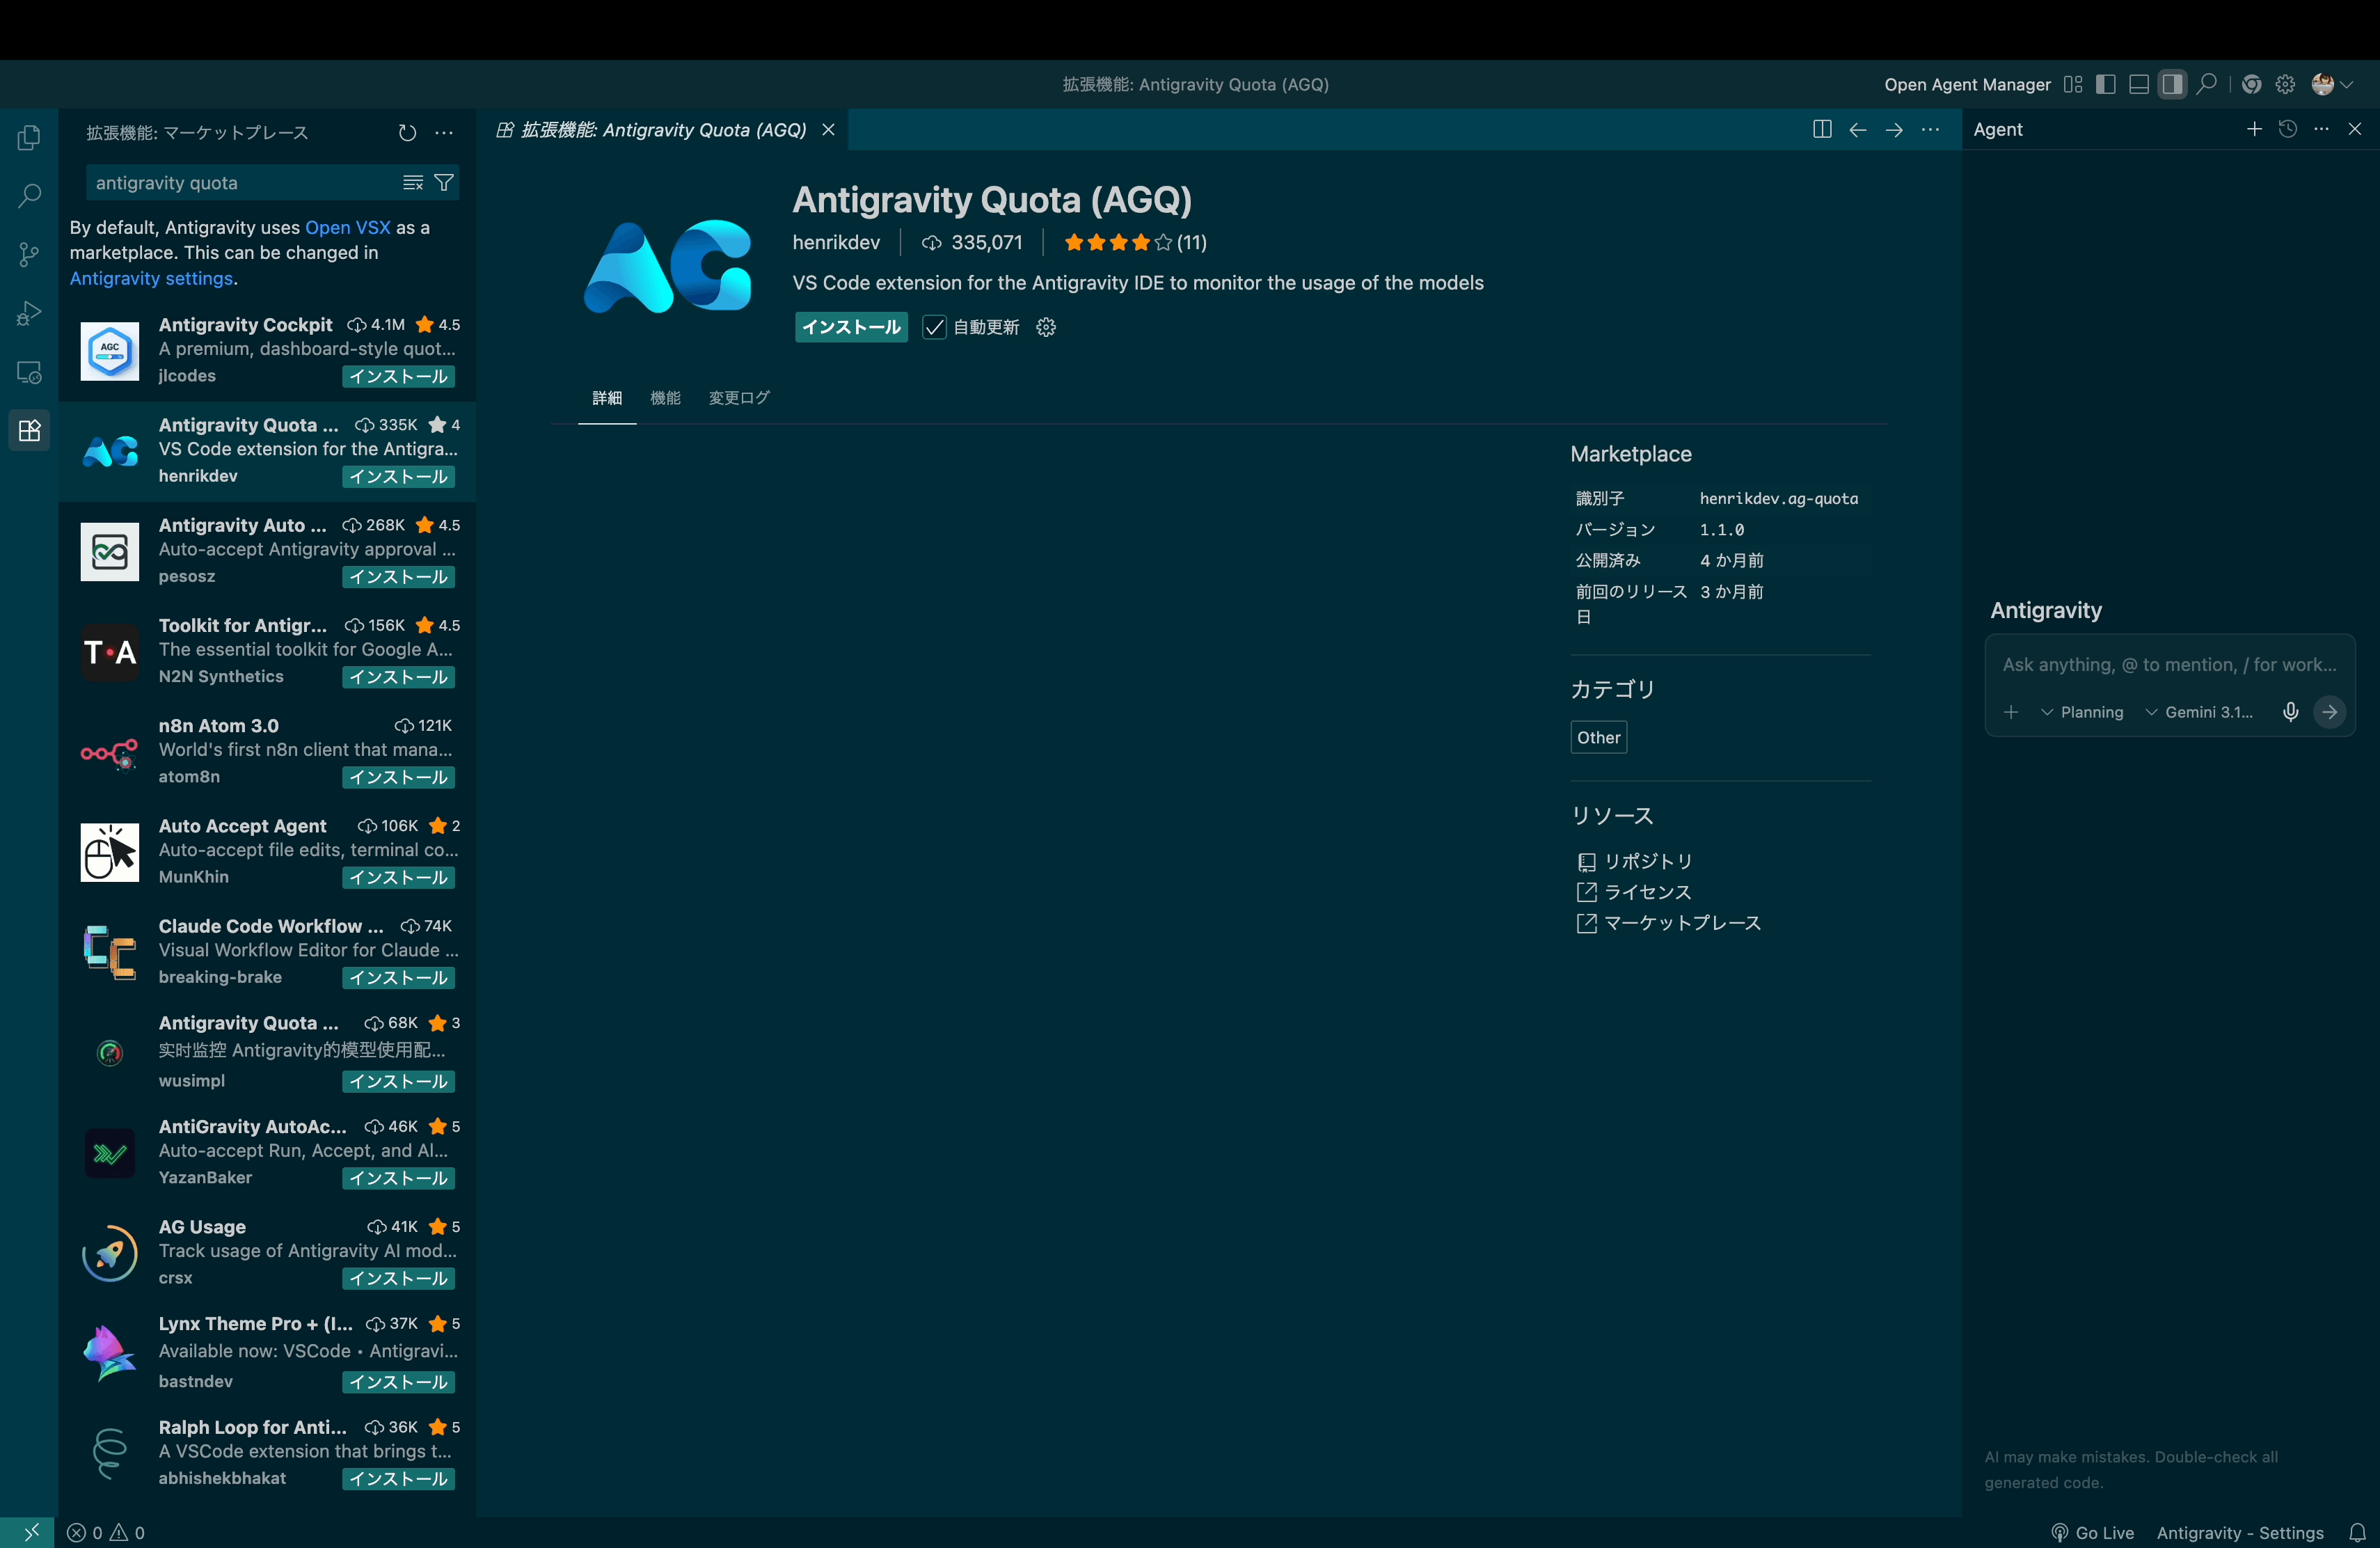Install Antigravity Quota (AGQ) with main インストール button
The width and height of the screenshot is (2380, 1548).
point(850,327)
